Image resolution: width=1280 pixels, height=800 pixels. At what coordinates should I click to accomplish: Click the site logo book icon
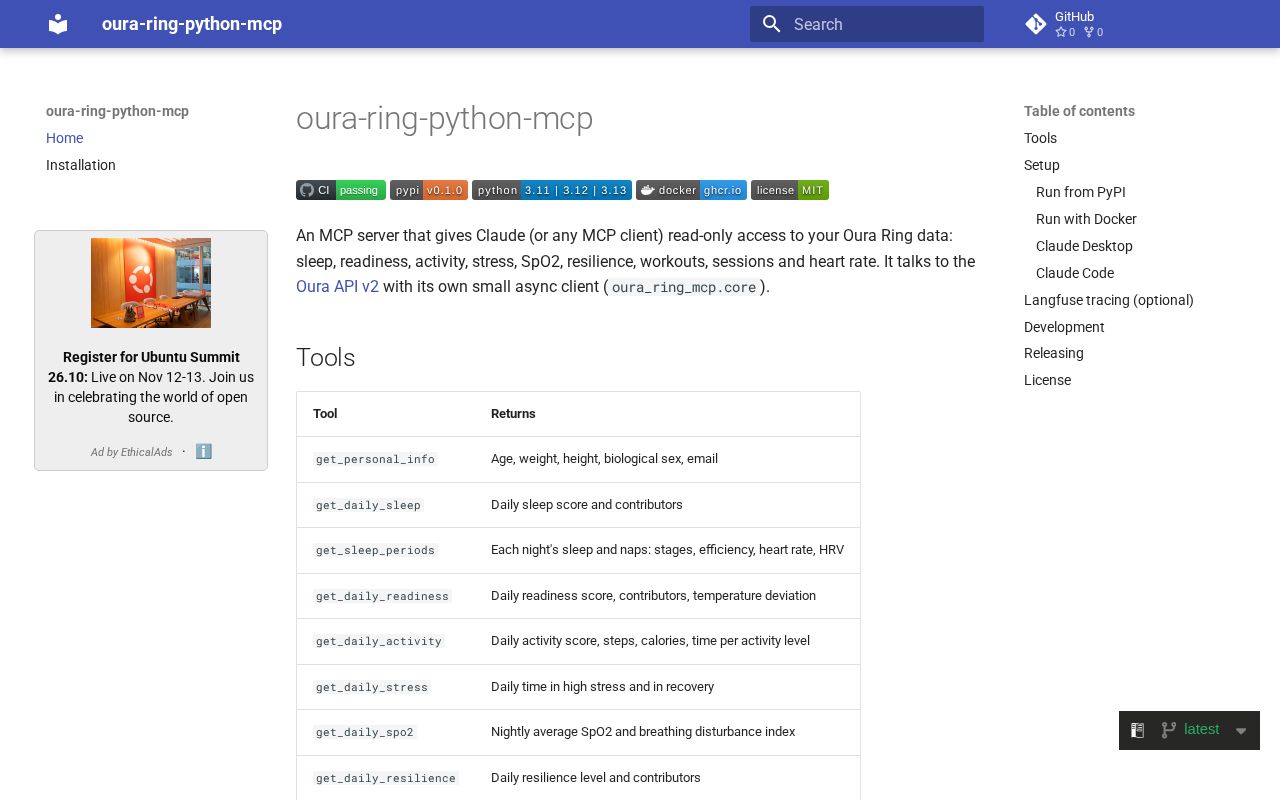click(x=58, y=24)
